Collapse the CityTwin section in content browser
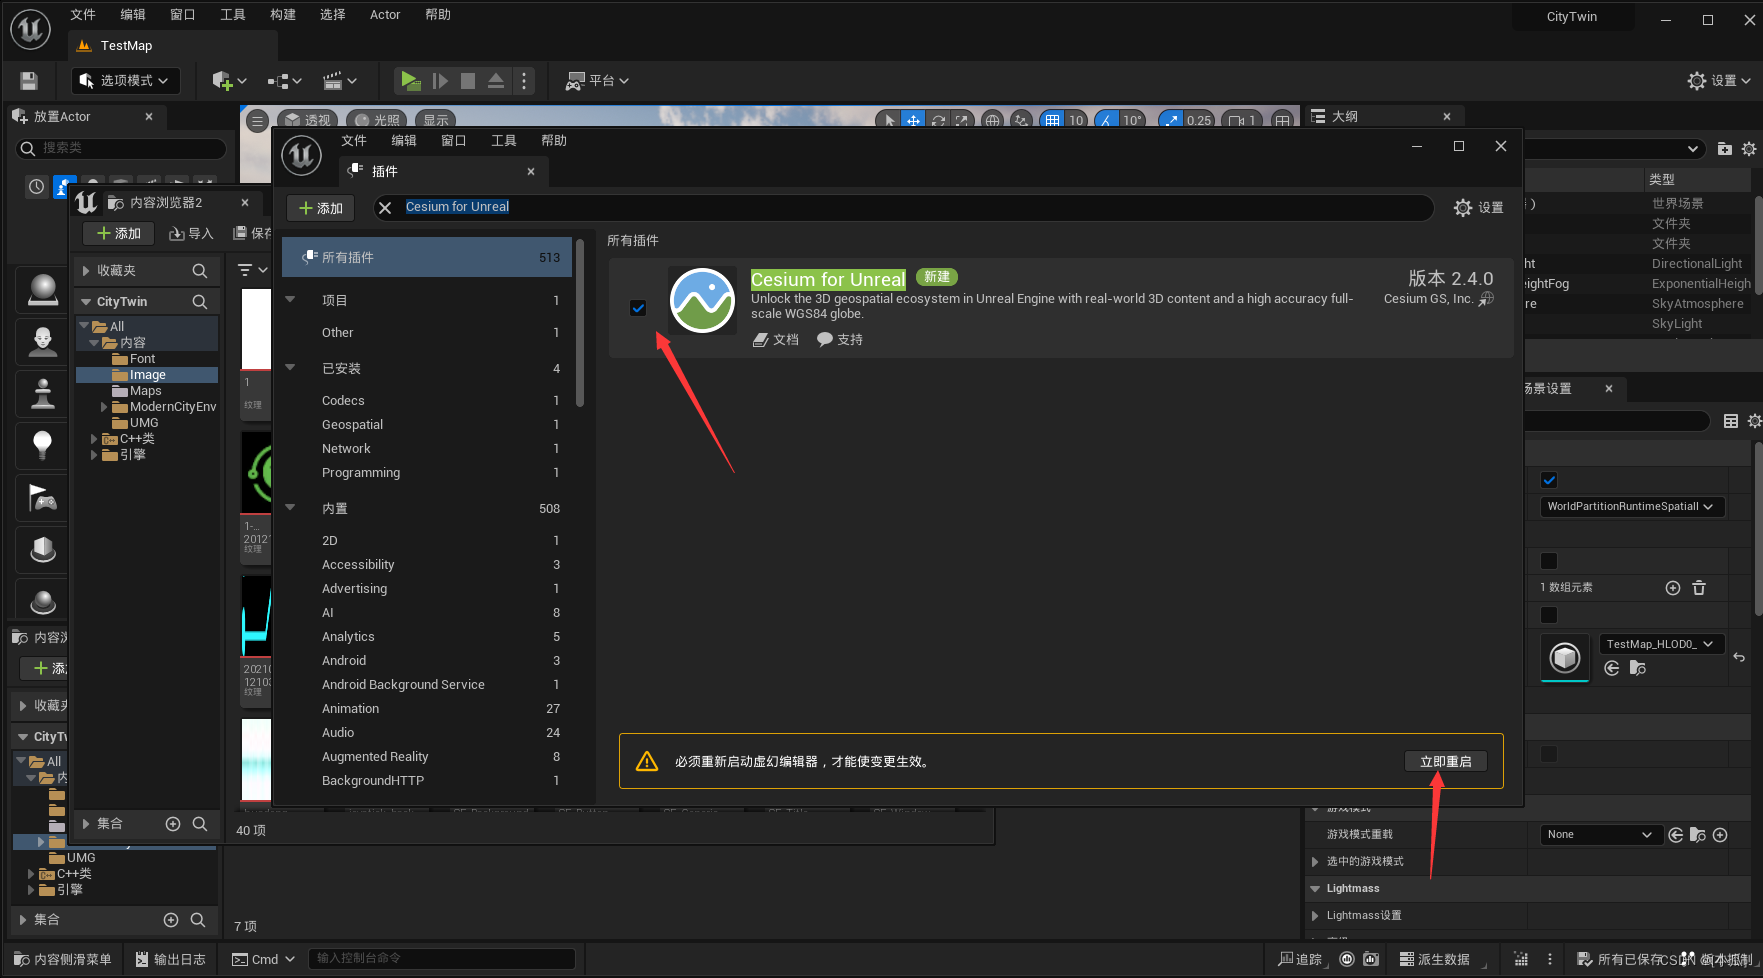Image resolution: width=1763 pixels, height=978 pixels. pyautogui.click(x=84, y=302)
